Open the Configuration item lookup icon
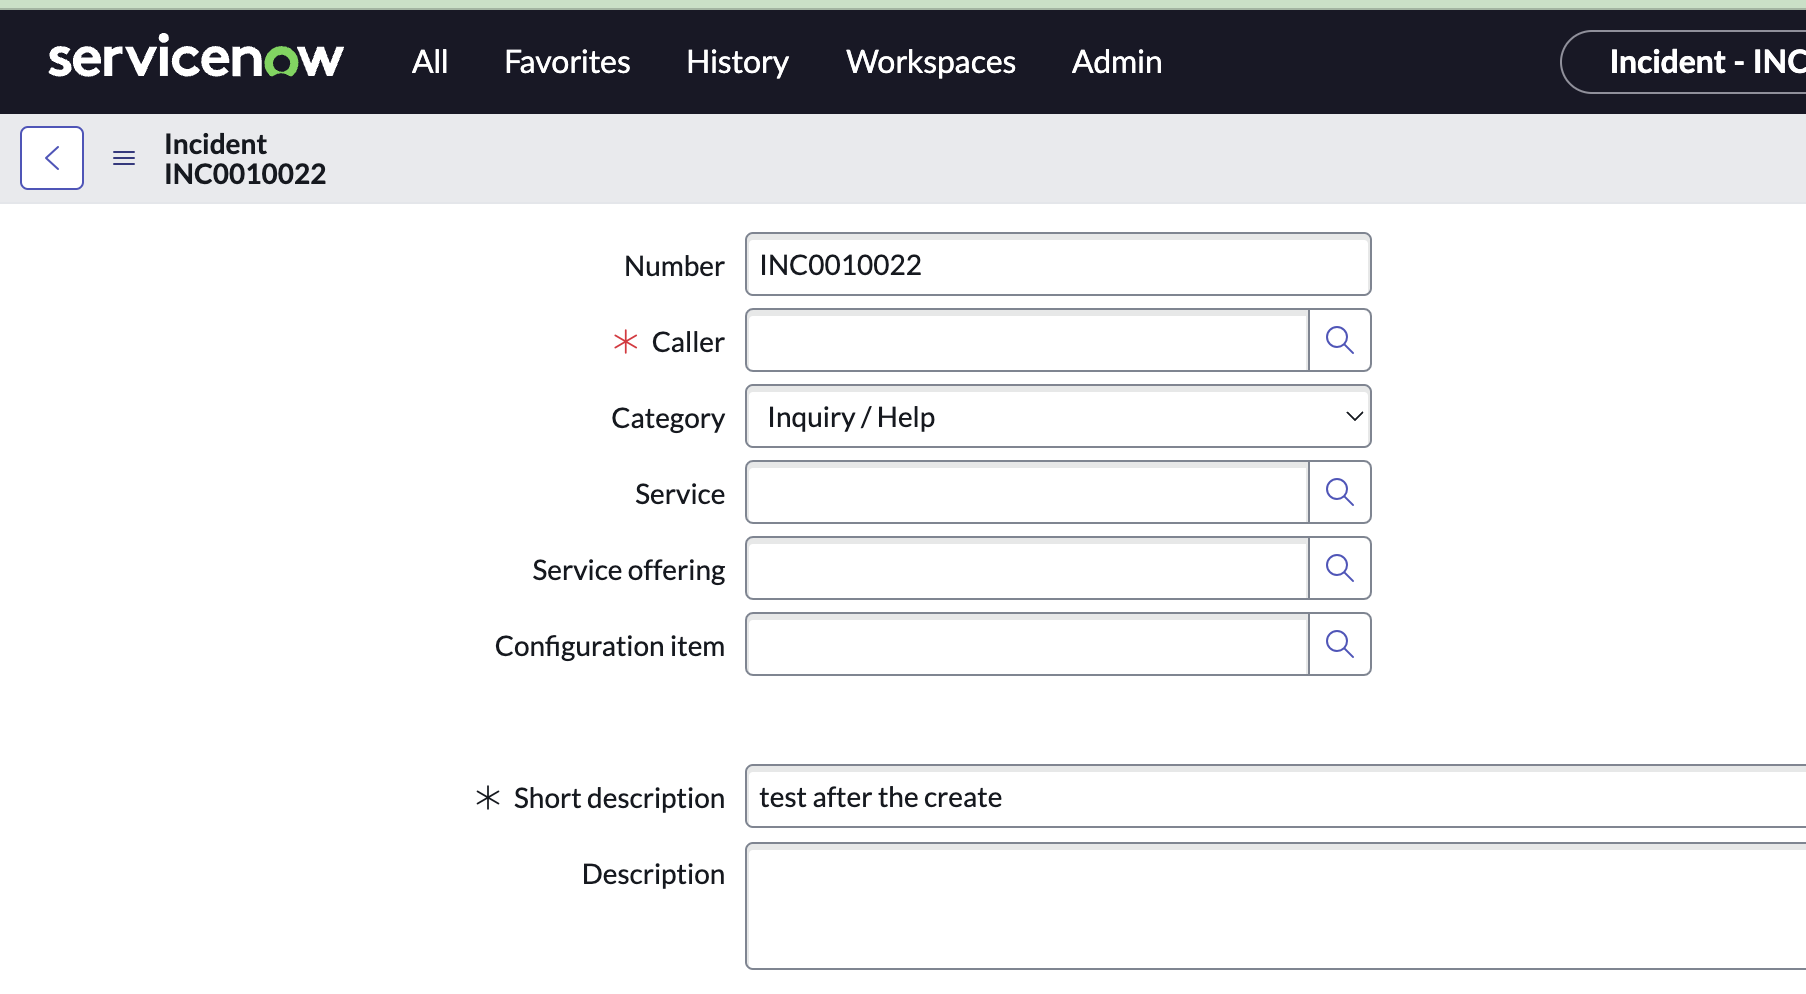The image size is (1806, 994). 1339,644
